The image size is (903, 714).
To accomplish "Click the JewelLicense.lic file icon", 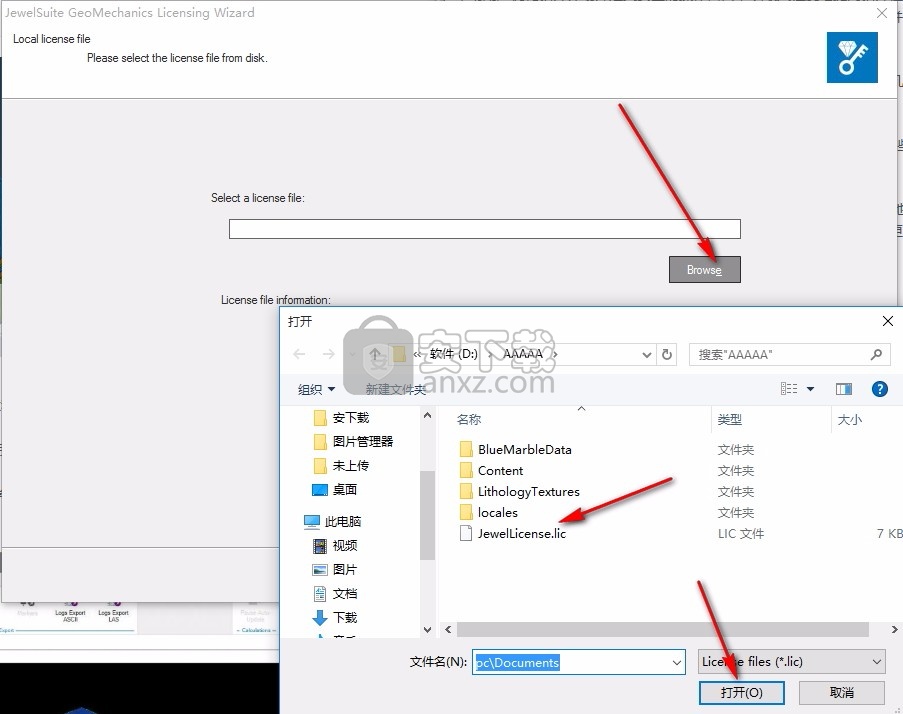I will click(466, 534).
